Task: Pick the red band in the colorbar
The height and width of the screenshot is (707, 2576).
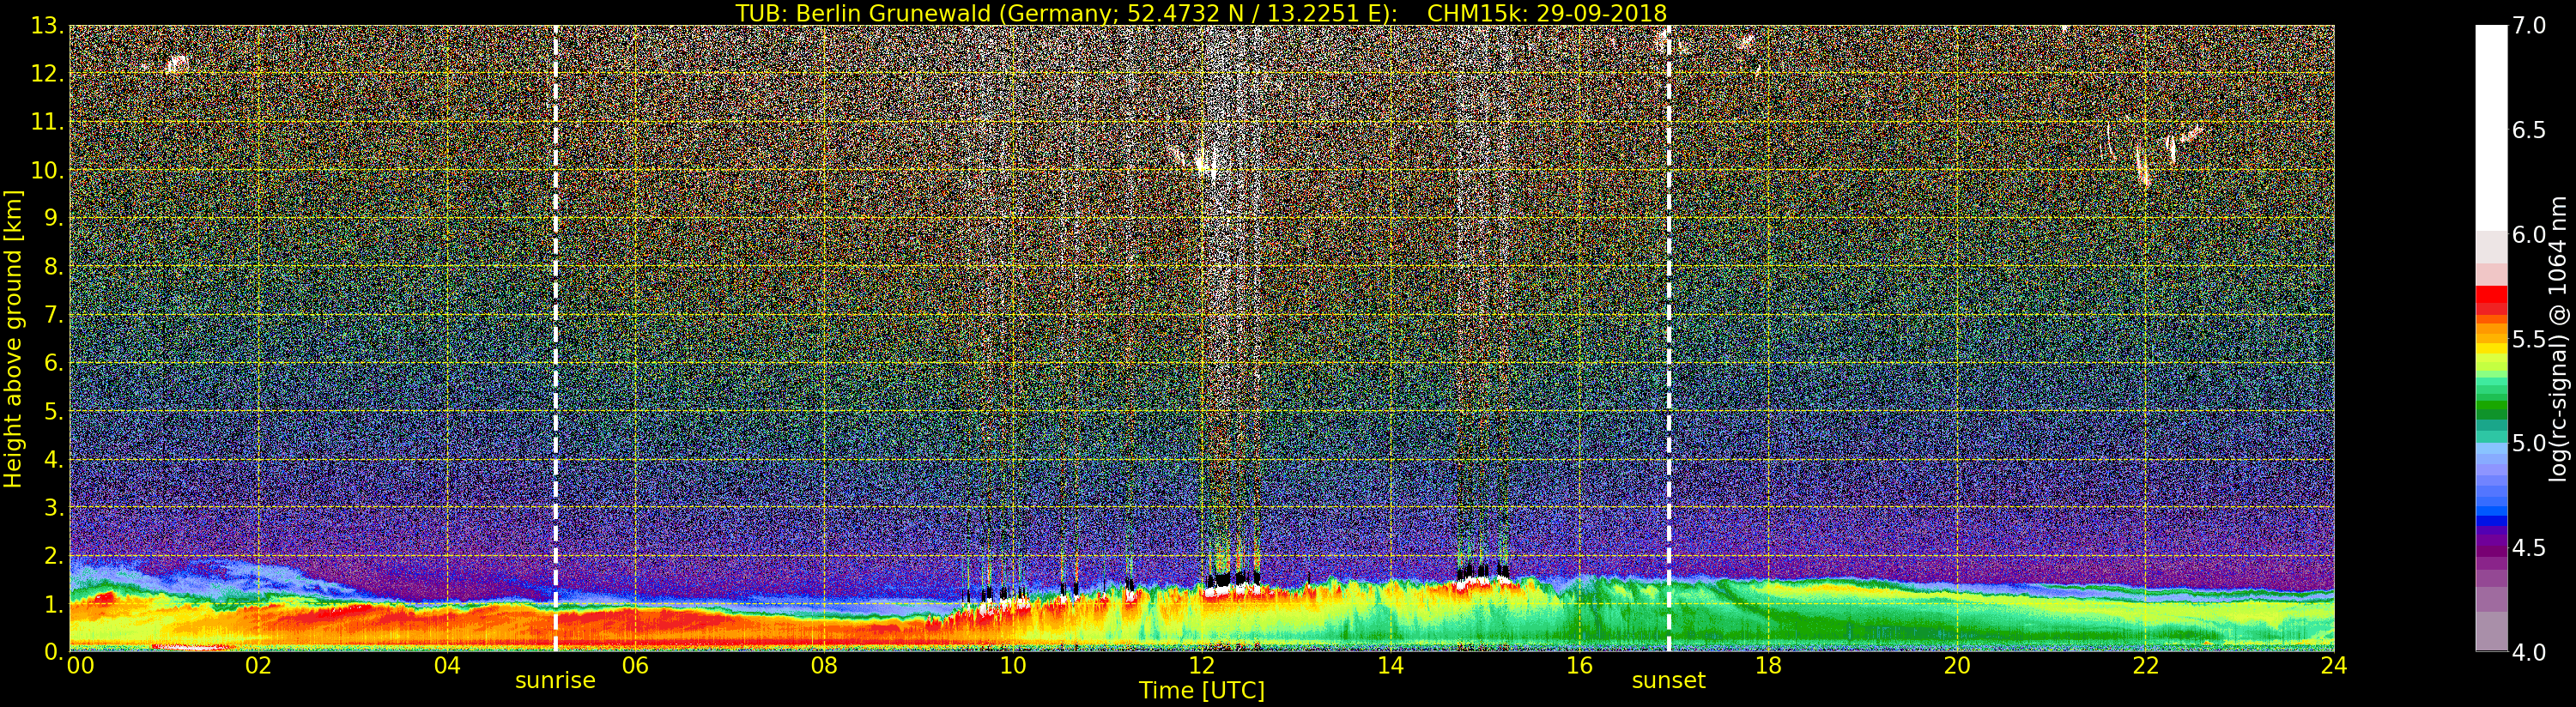Action: (x=2491, y=298)
